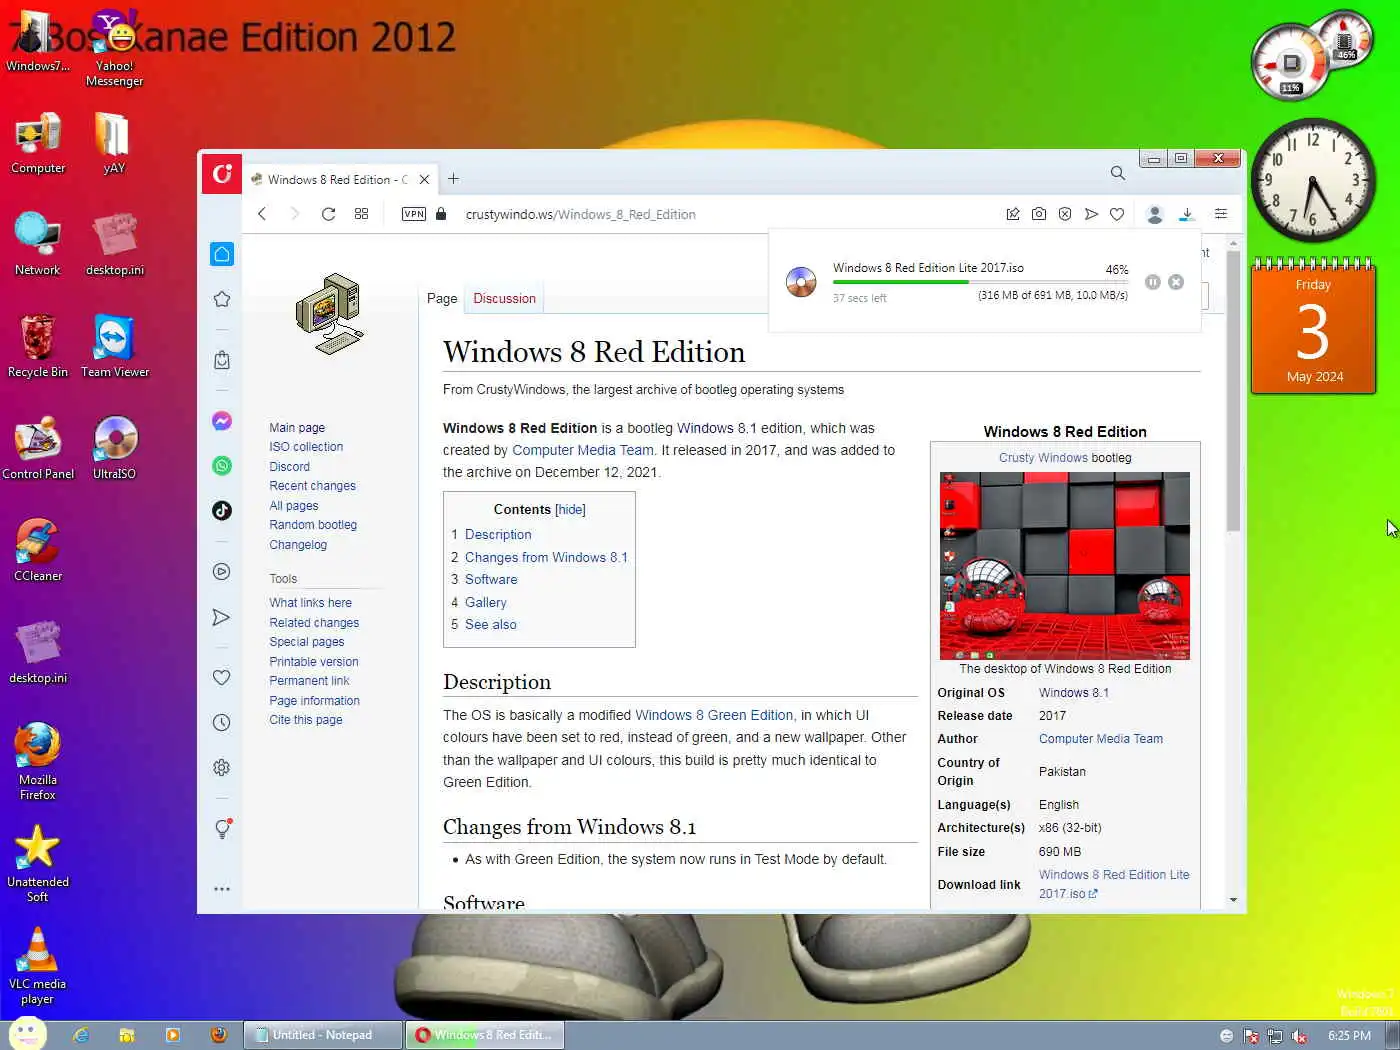The width and height of the screenshot is (1400, 1050).
Task: Jump to the Gallery contents entry
Action: coord(485,603)
